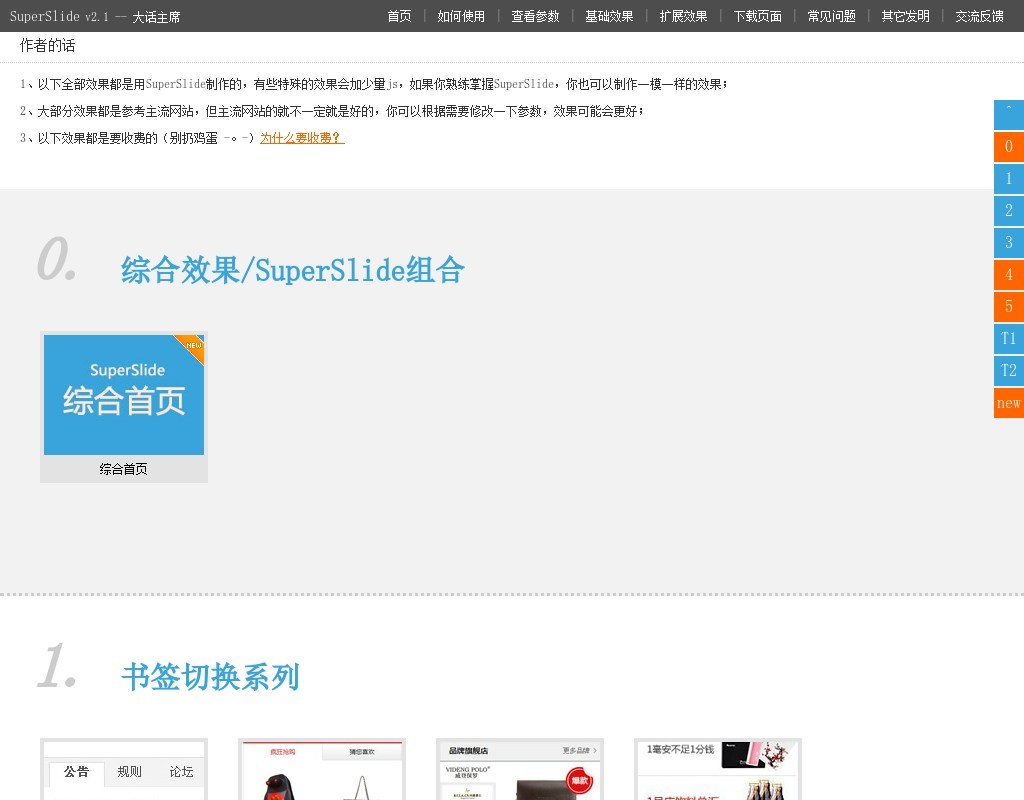The width and height of the screenshot is (1024, 800).
Task: Open 交流反馈 in the top bar
Action: [980, 16]
